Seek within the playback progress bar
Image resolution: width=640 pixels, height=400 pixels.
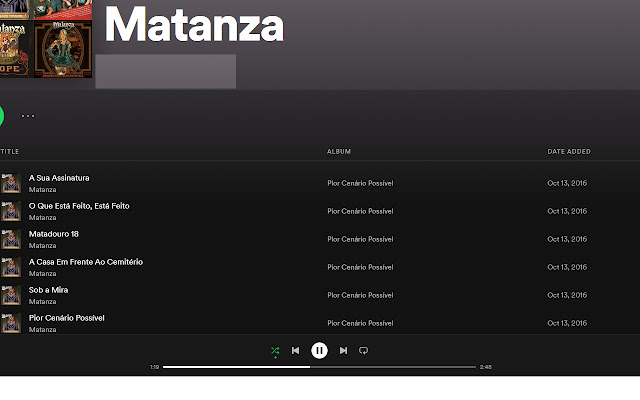[319, 367]
